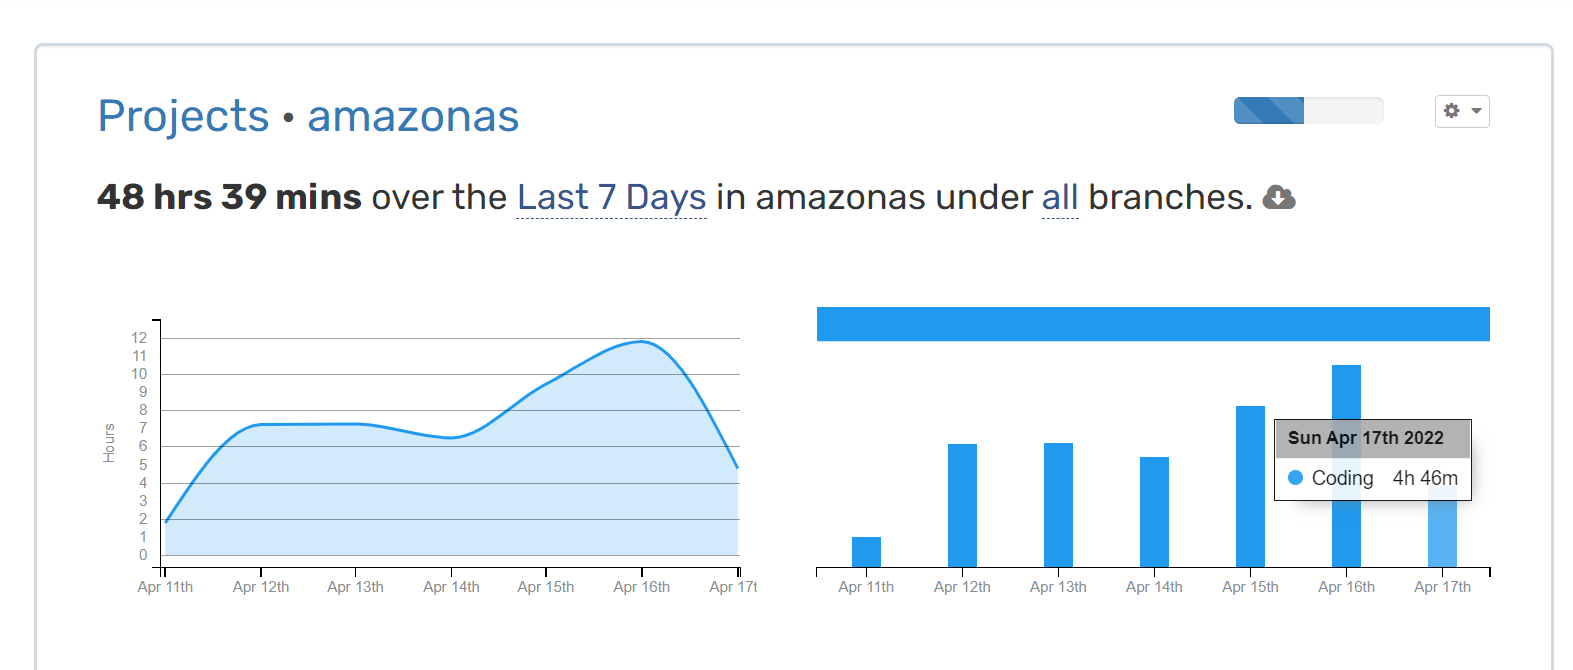Click the Apr 14th bar

click(x=1153, y=510)
